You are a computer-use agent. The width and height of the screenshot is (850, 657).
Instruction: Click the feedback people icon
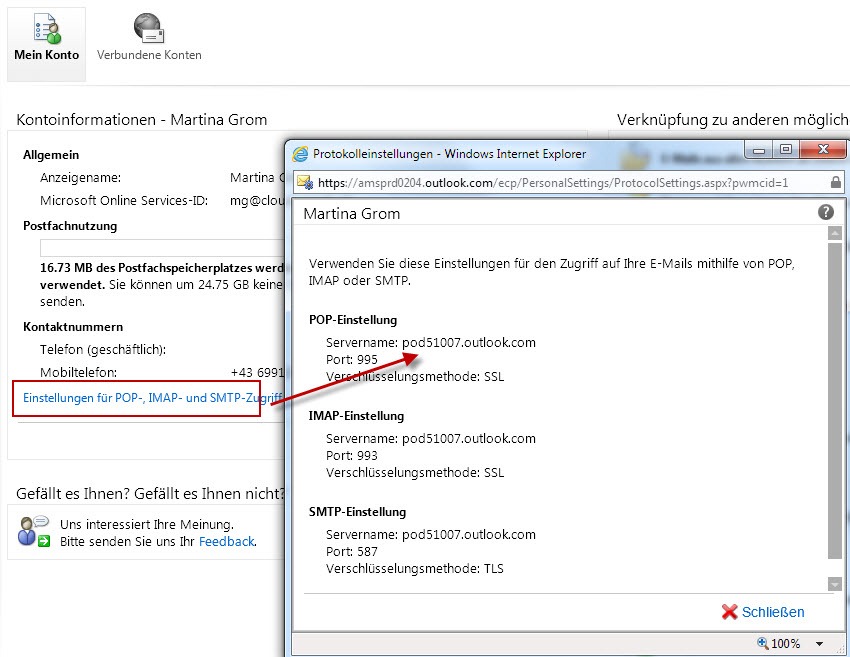click(34, 531)
